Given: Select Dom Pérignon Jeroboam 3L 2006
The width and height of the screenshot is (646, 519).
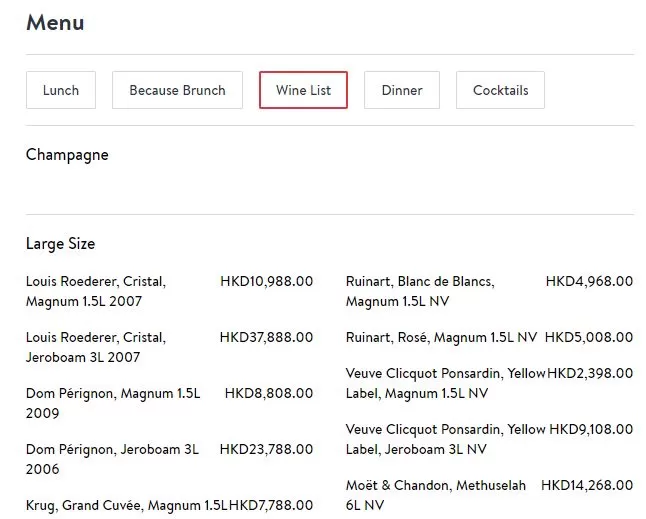Looking at the screenshot, I should click(112, 459).
